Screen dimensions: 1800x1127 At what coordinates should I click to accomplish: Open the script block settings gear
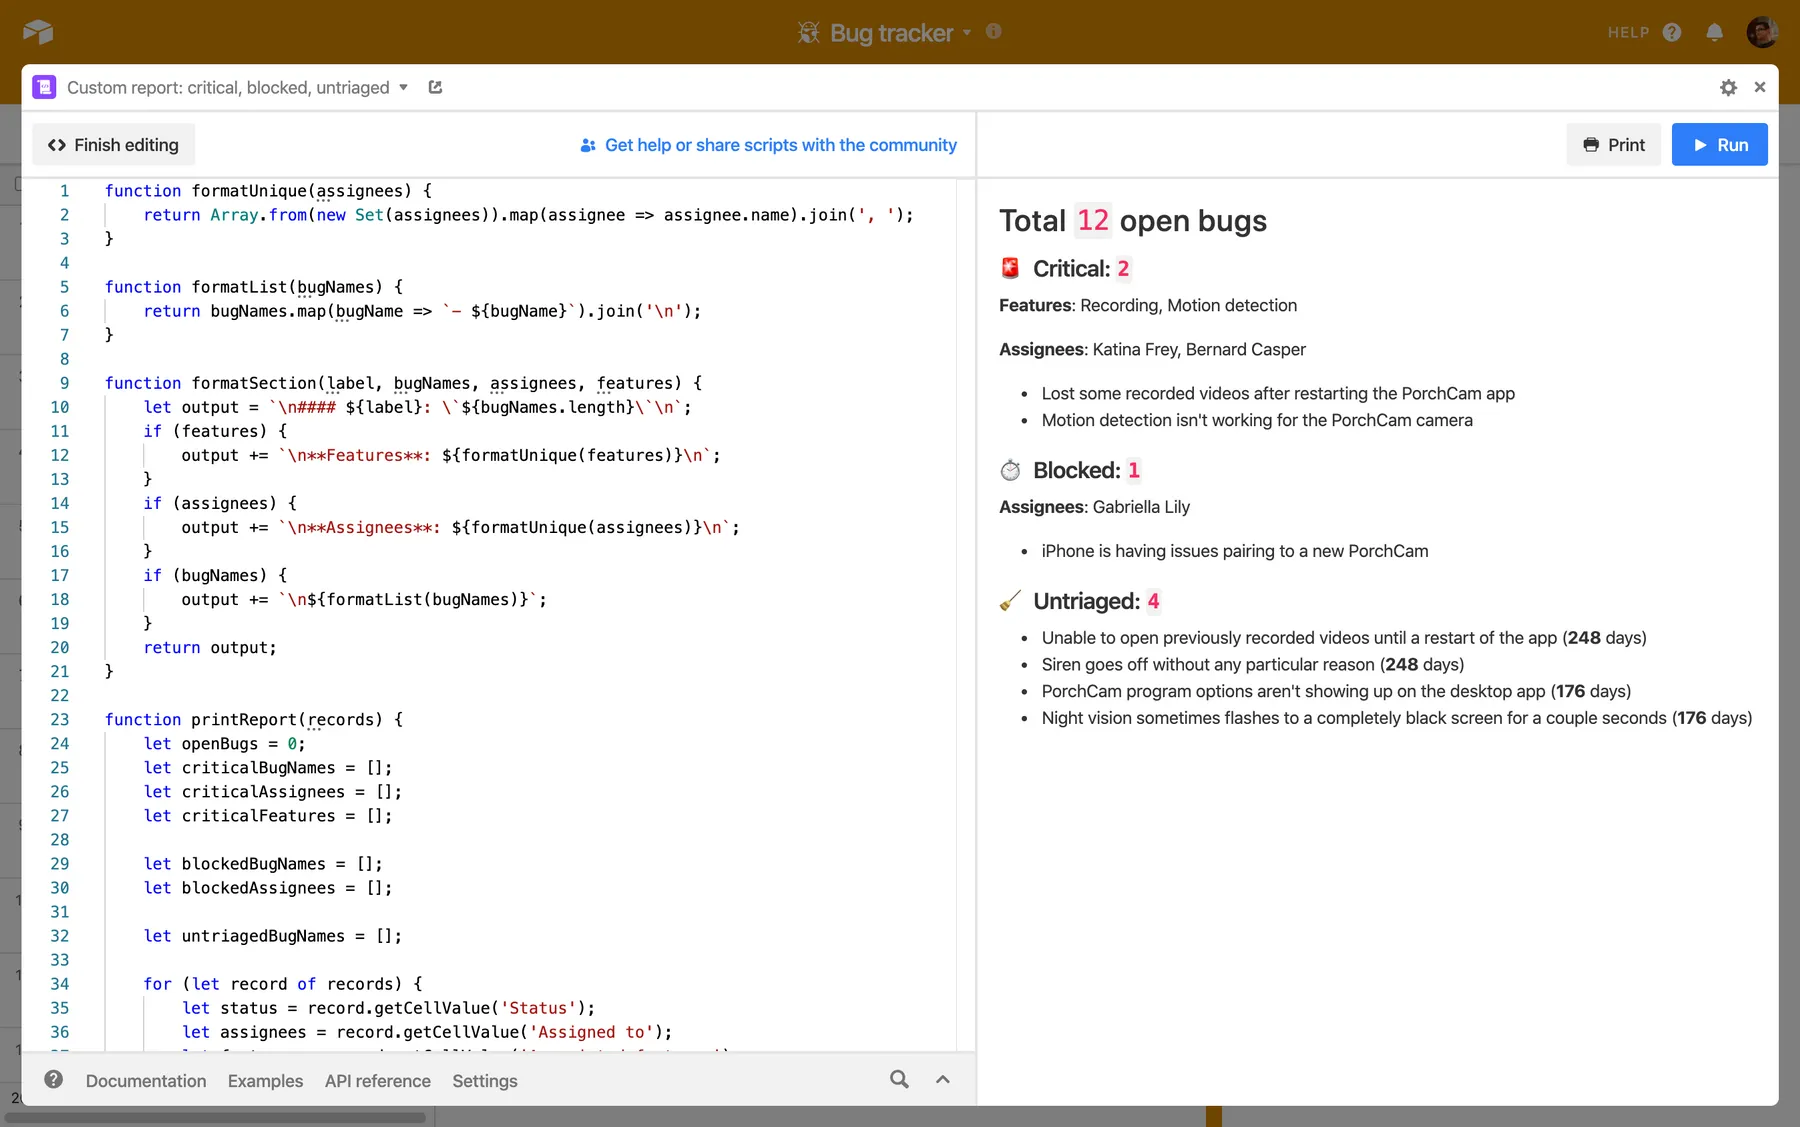coord(1728,88)
